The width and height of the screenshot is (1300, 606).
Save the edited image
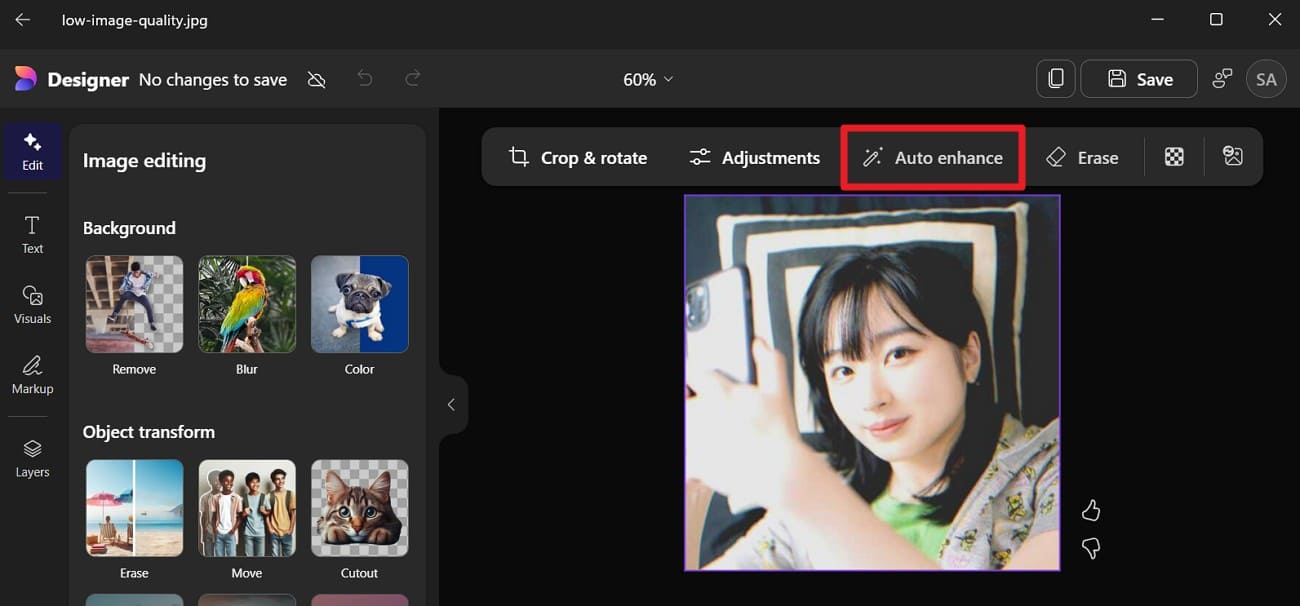tap(1138, 78)
